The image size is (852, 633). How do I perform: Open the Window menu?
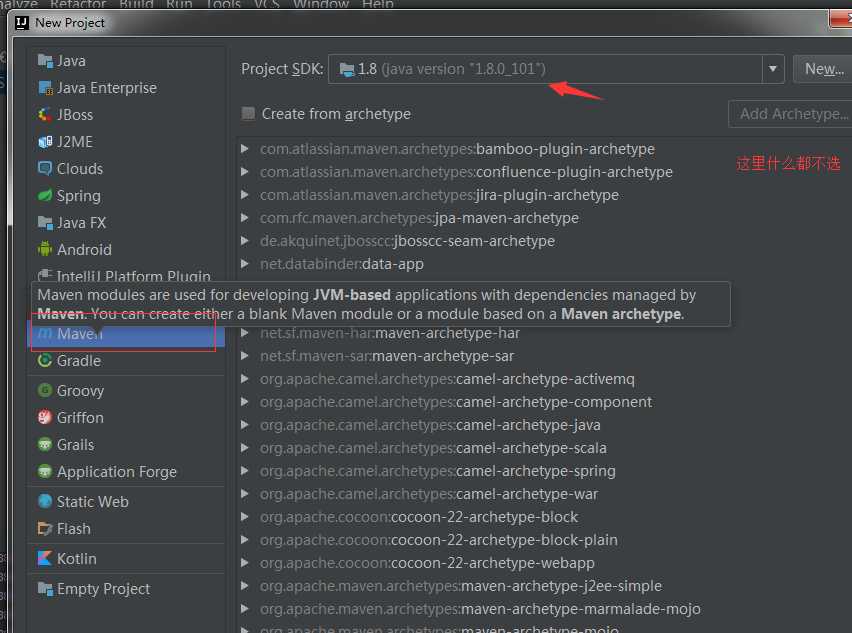(321, 4)
